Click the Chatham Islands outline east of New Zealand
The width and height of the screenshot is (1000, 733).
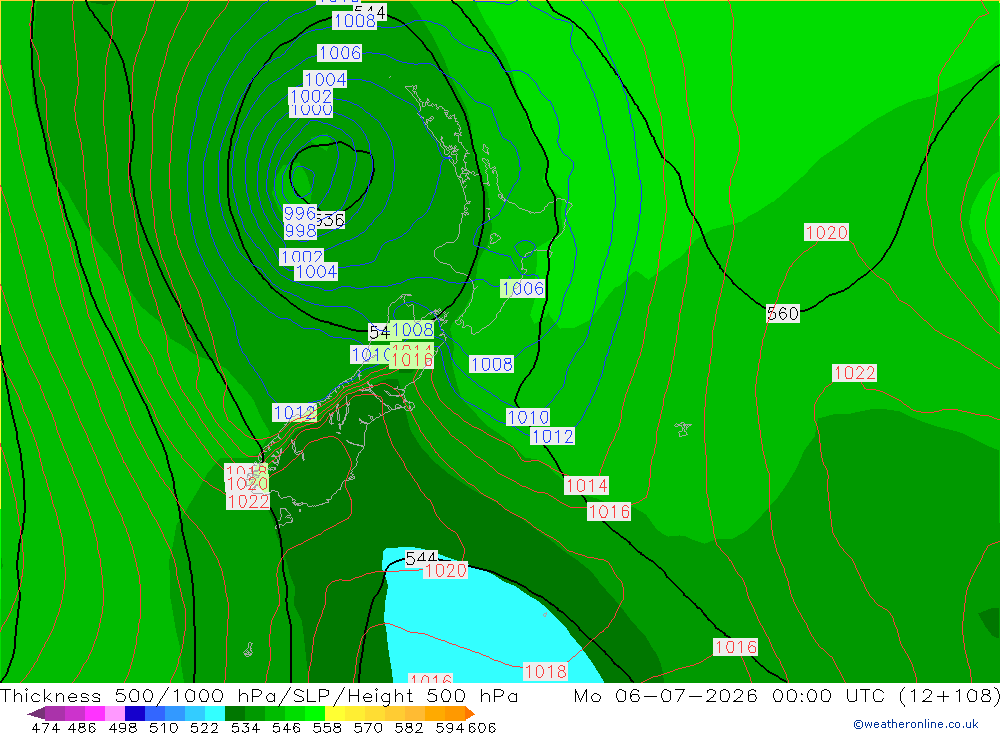[683, 429]
